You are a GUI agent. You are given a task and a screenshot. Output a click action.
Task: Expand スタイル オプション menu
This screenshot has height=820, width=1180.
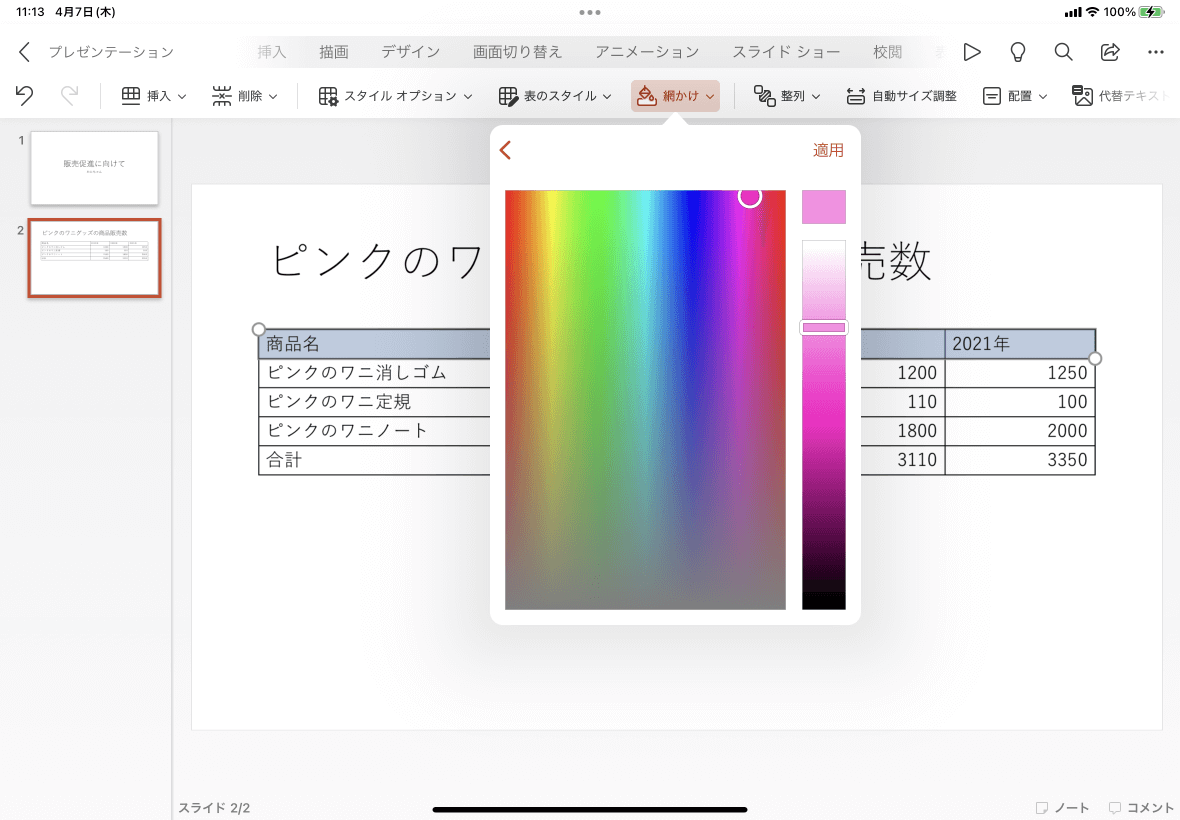[x=395, y=96]
